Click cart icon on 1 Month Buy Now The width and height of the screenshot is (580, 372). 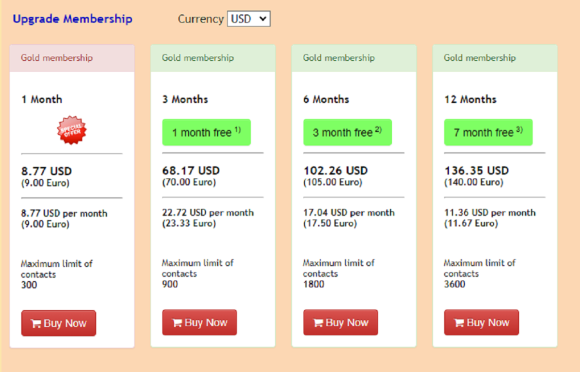pyautogui.click(x=36, y=324)
